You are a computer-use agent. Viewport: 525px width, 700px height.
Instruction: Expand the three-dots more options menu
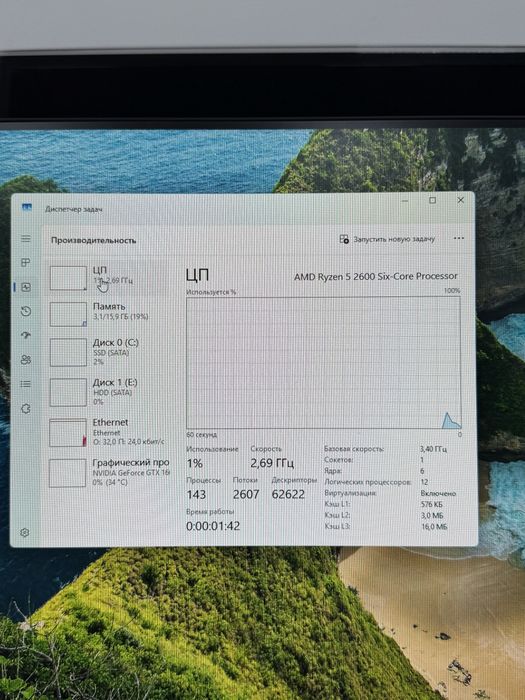click(x=458, y=238)
